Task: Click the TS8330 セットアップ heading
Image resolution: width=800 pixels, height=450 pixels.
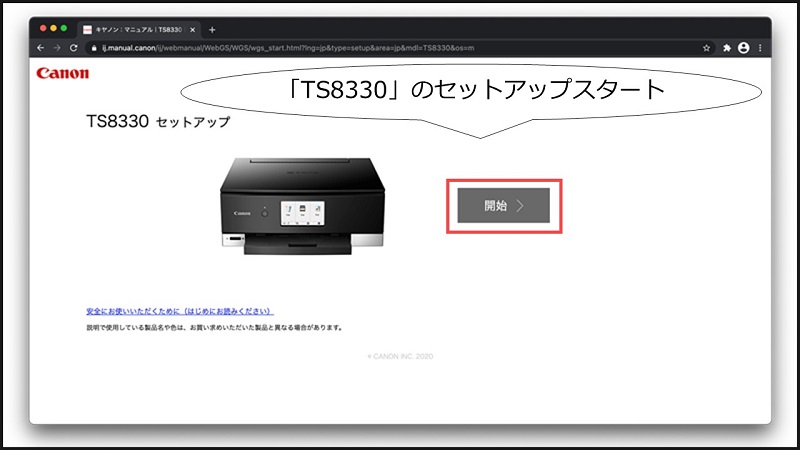Action: point(158,121)
